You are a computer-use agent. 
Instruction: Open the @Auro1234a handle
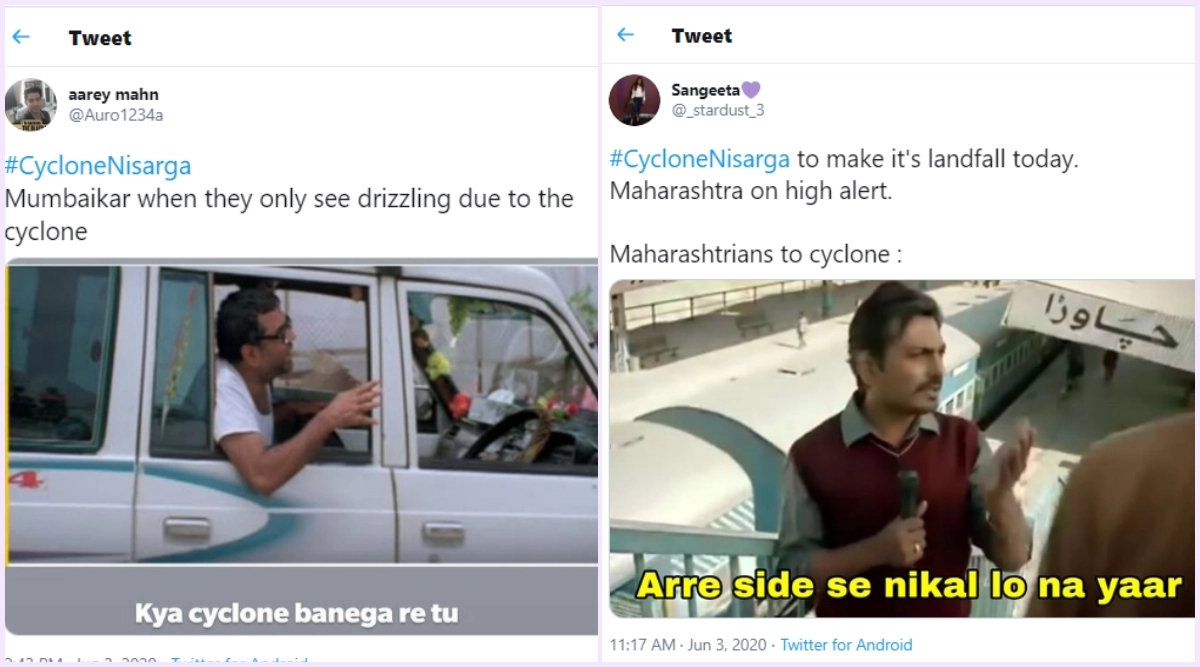click(115, 115)
